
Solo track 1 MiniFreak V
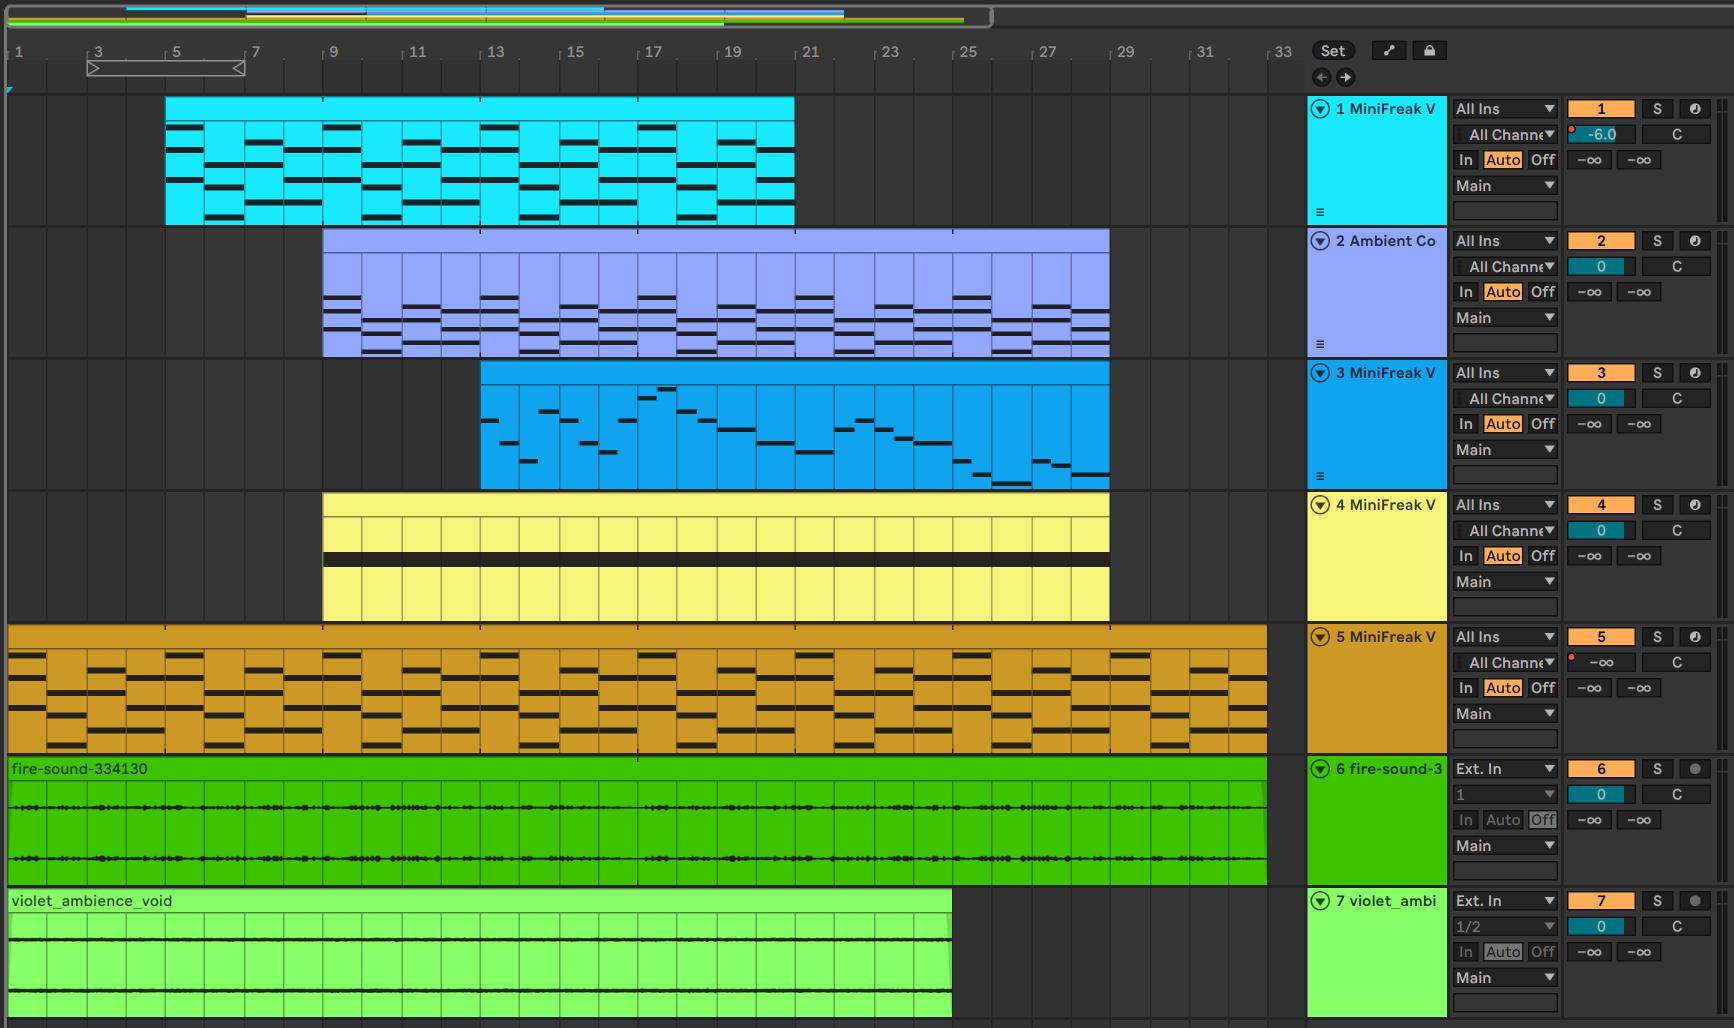coord(1657,109)
